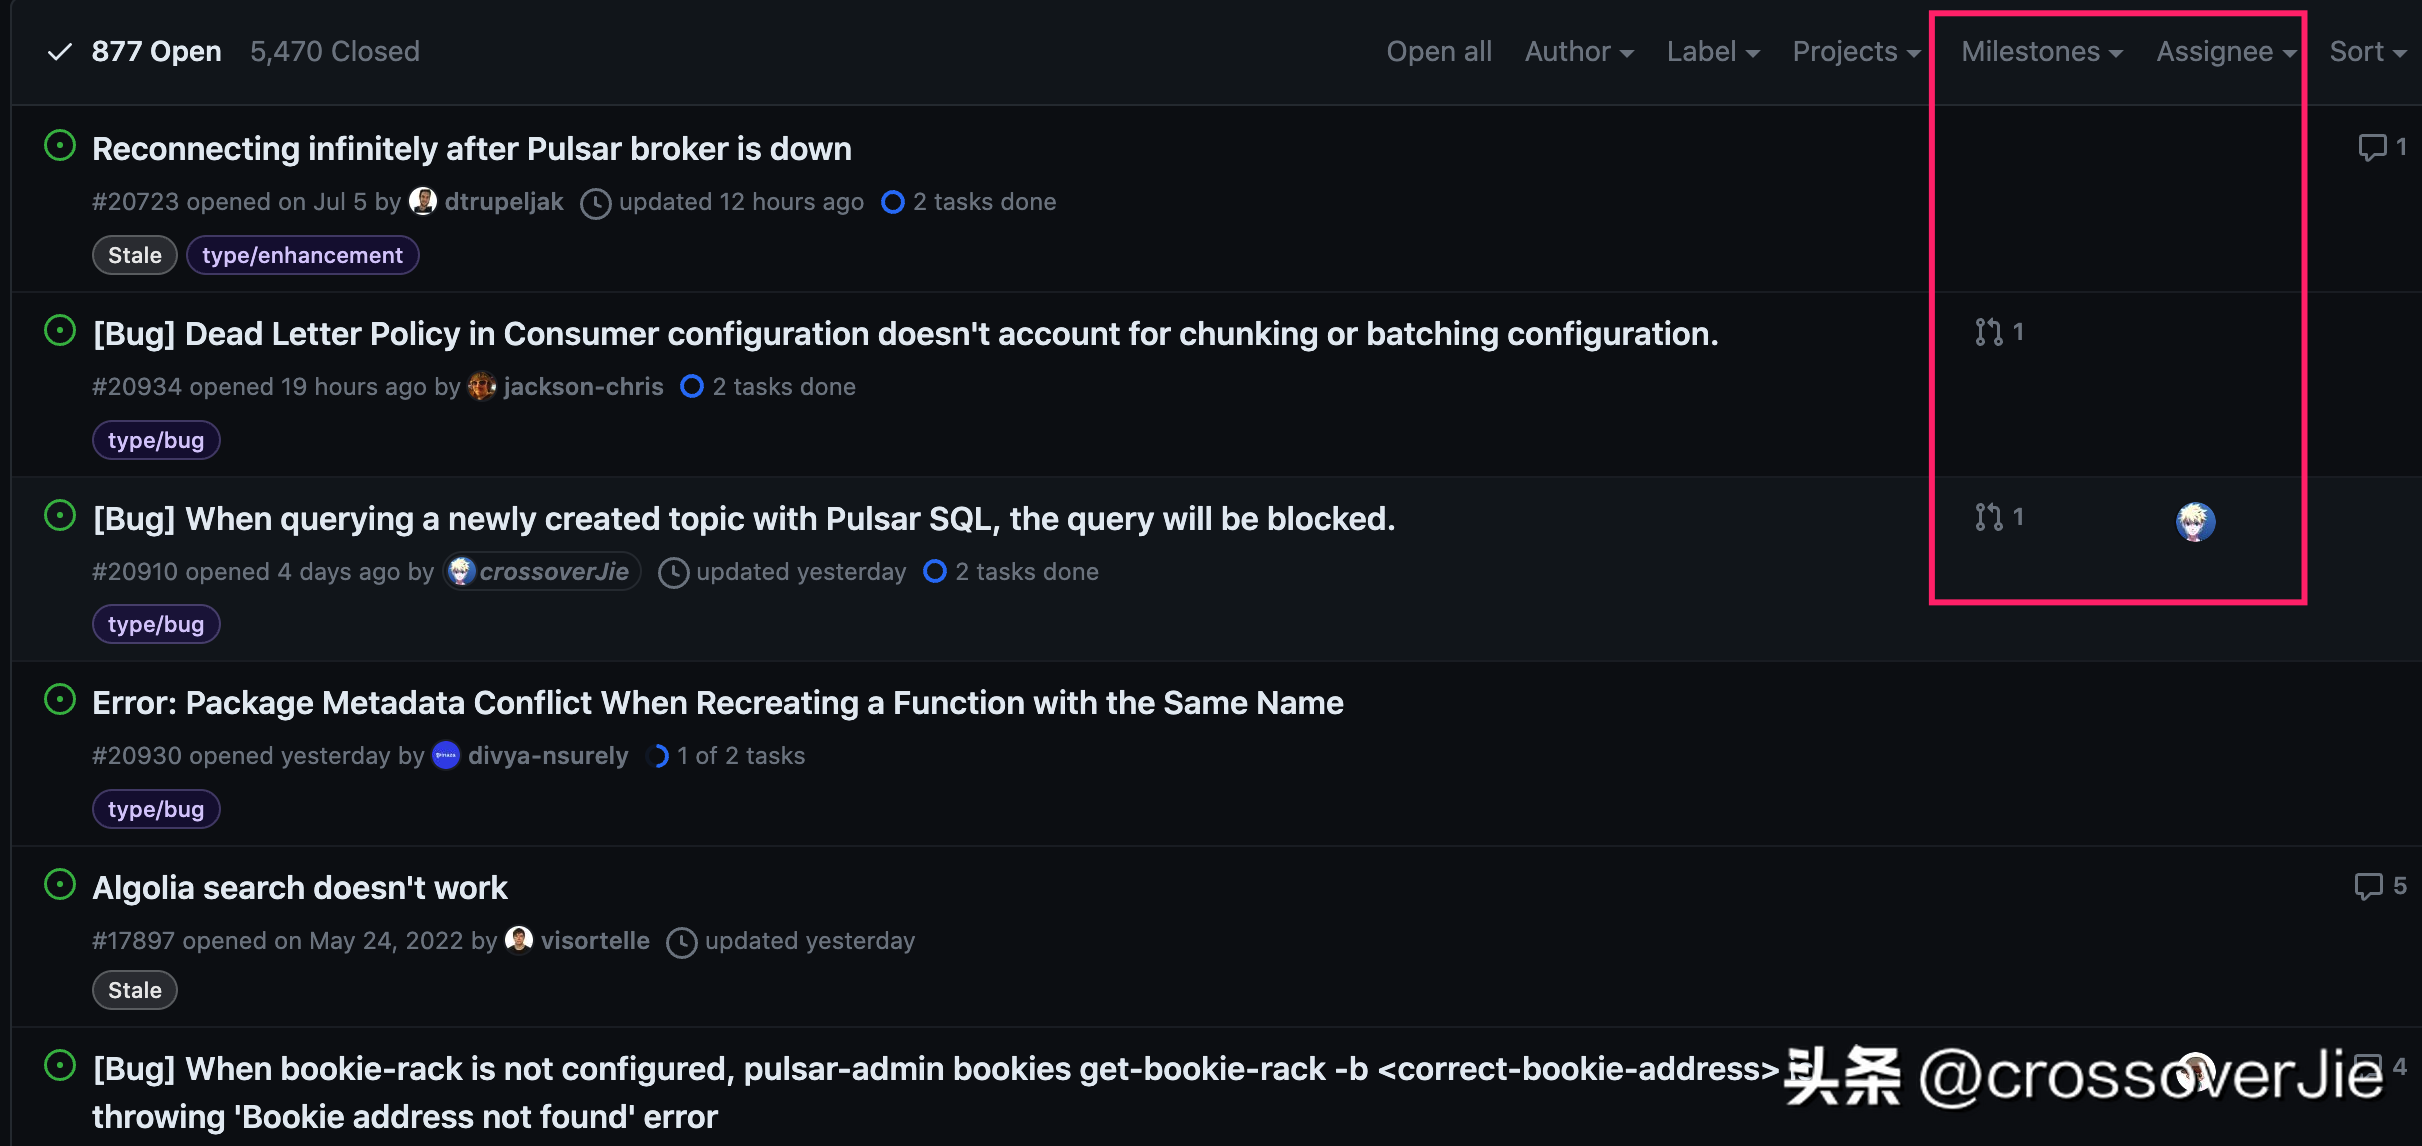Open the Algolia search doesn't work issue

pos(300,888)
